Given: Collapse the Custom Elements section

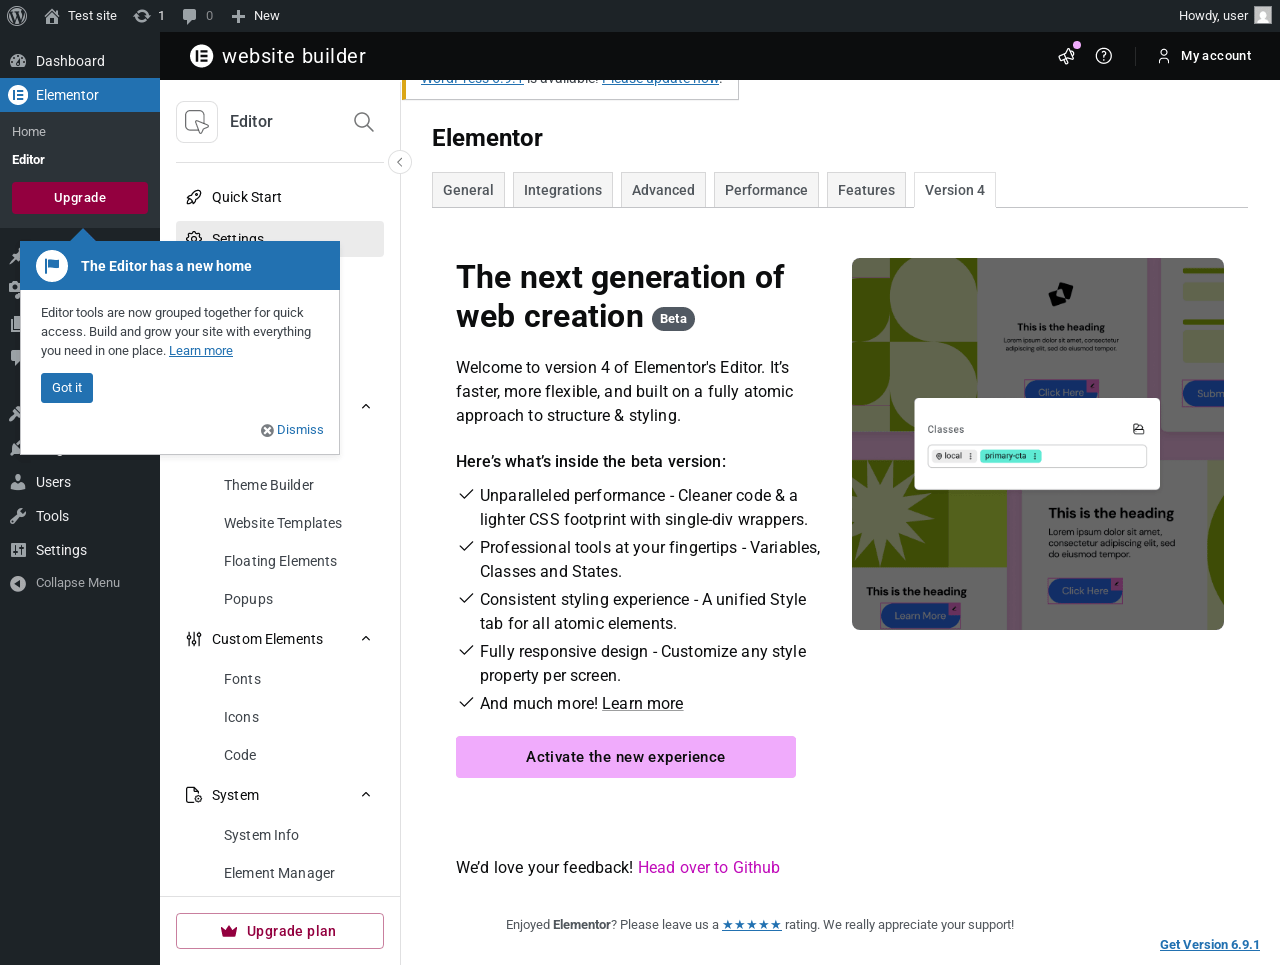Looking at the screenshot, I should coord(366,639).
